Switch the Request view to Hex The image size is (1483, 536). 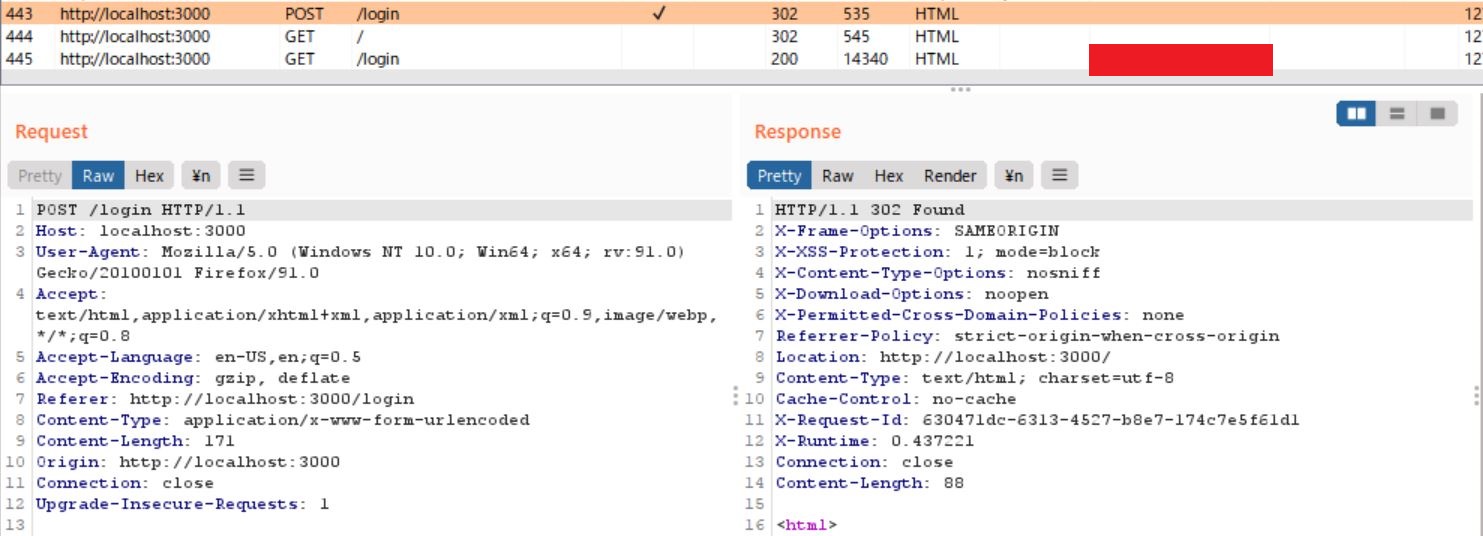(149, 176)
